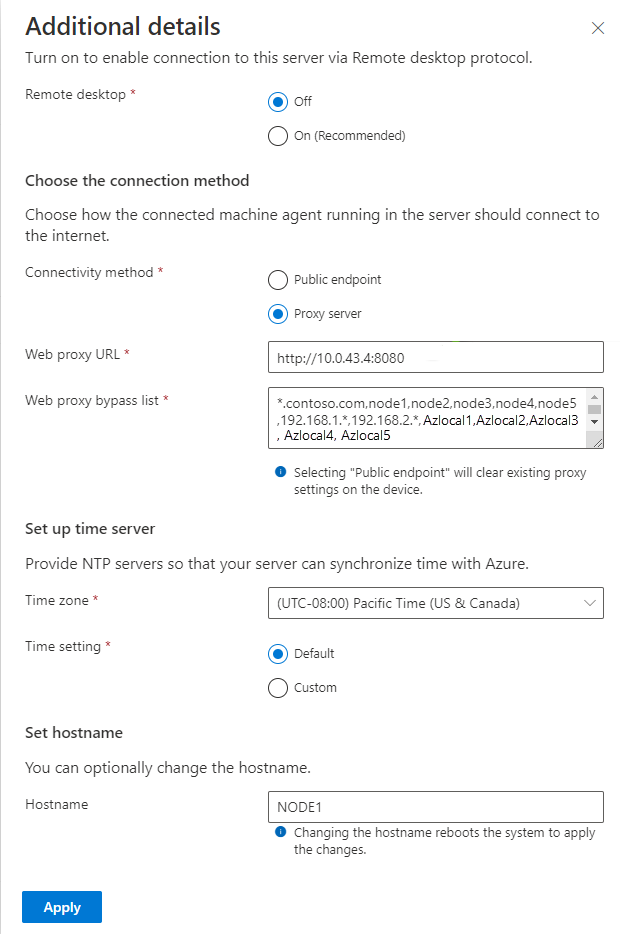Close the Additional details panel
This screenshot has width=620, height=934.
[x=597, y=28]
